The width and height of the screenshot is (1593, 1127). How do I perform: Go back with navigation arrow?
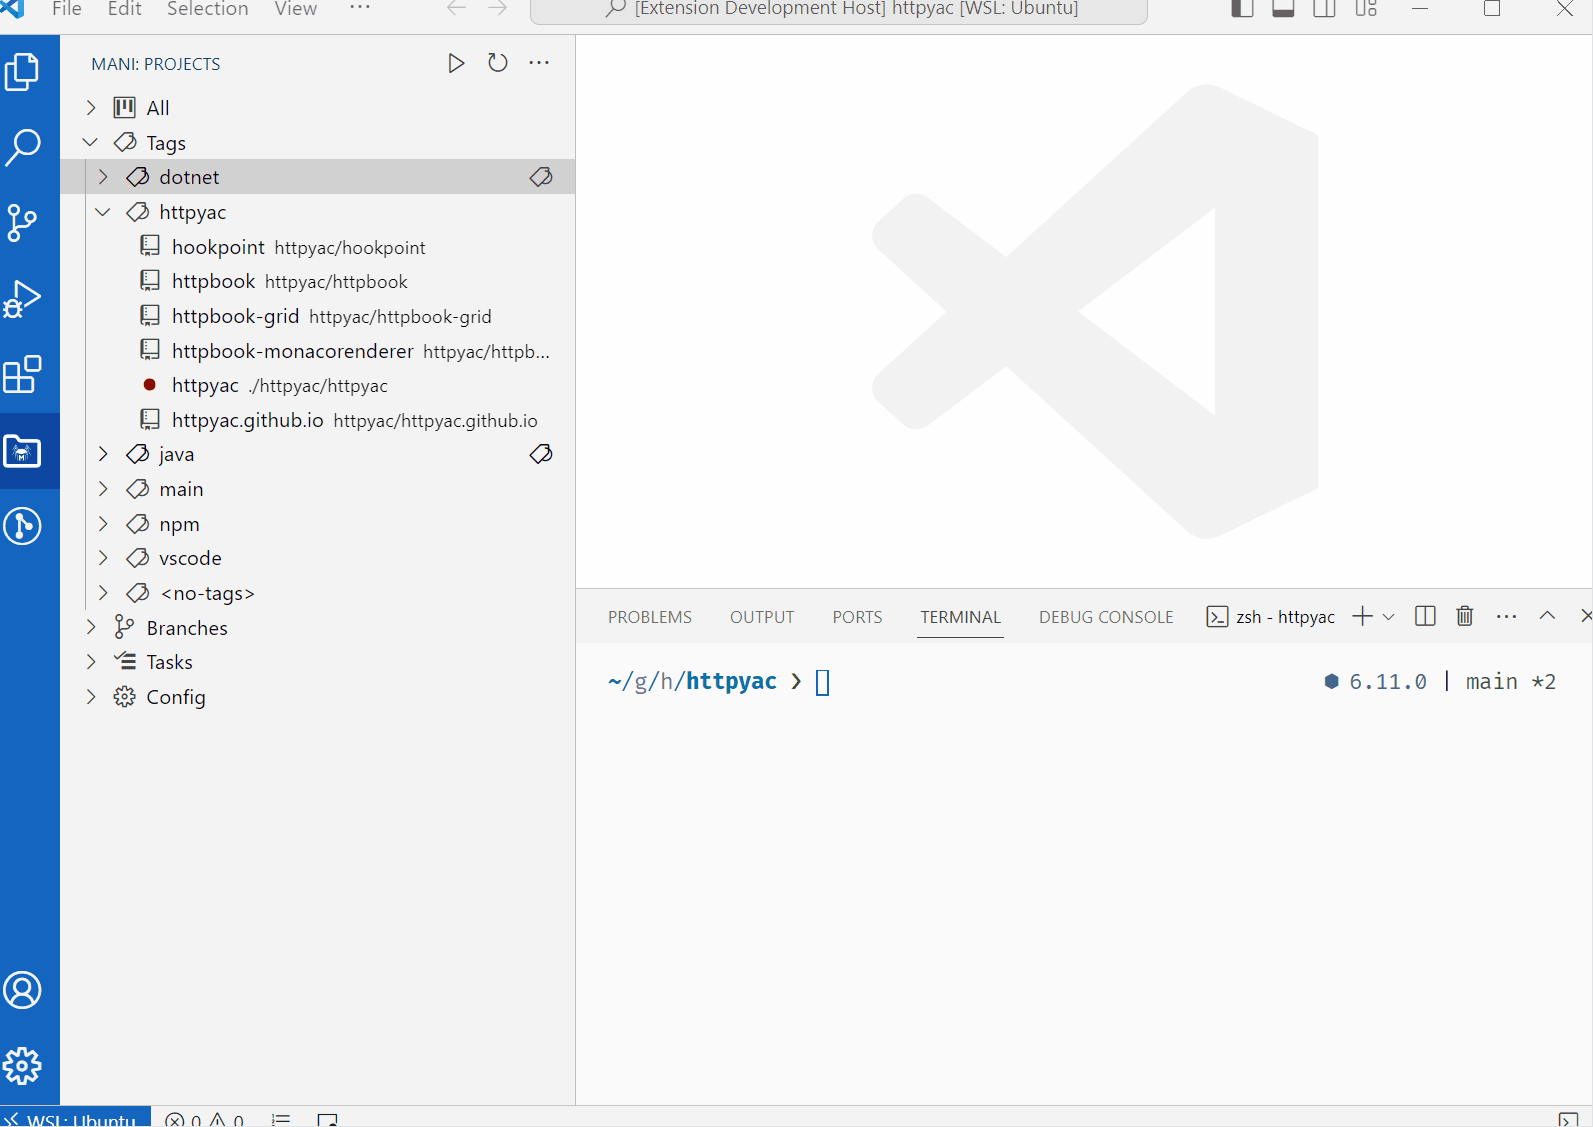(456, 9)
